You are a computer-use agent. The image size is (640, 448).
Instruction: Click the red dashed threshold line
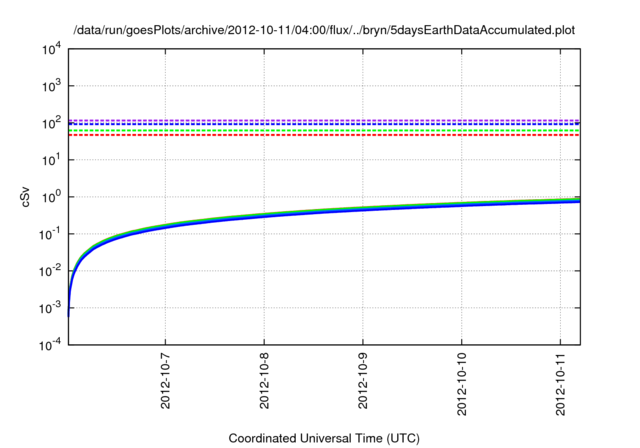click(x=324, y=135)
